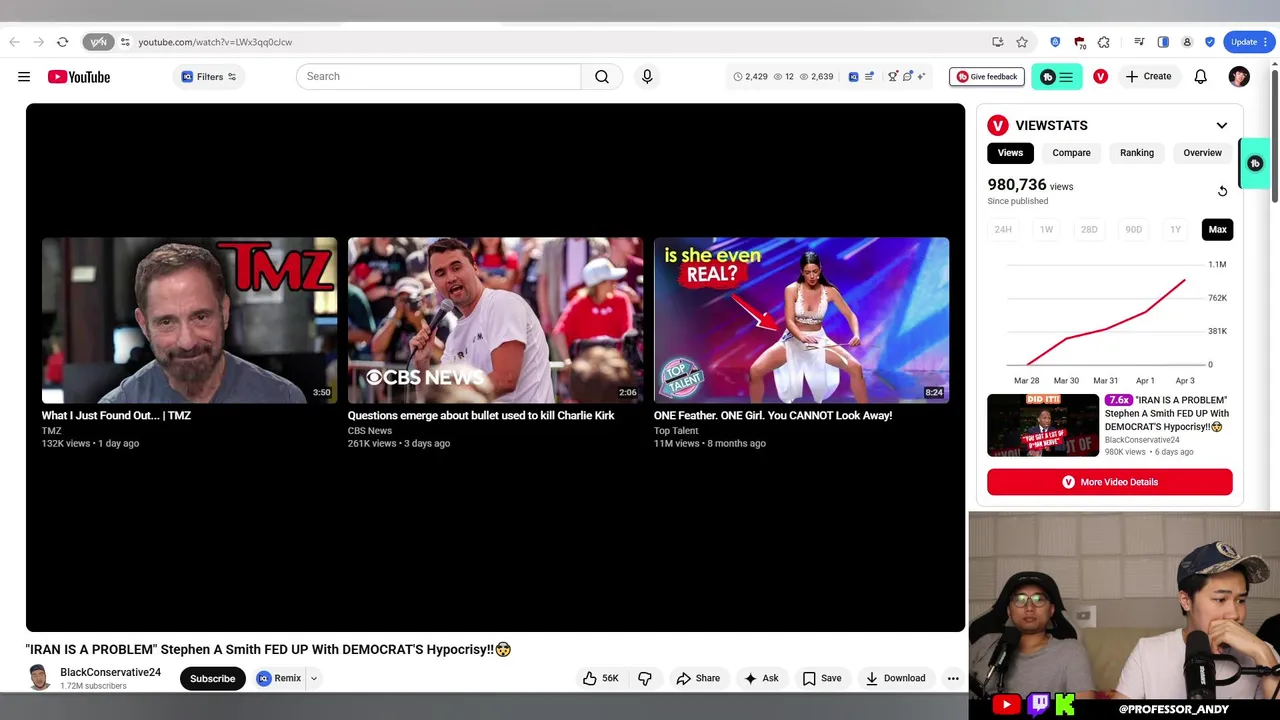
Task: Open the Top Talent channel link
Action: (x=676, y=431)
